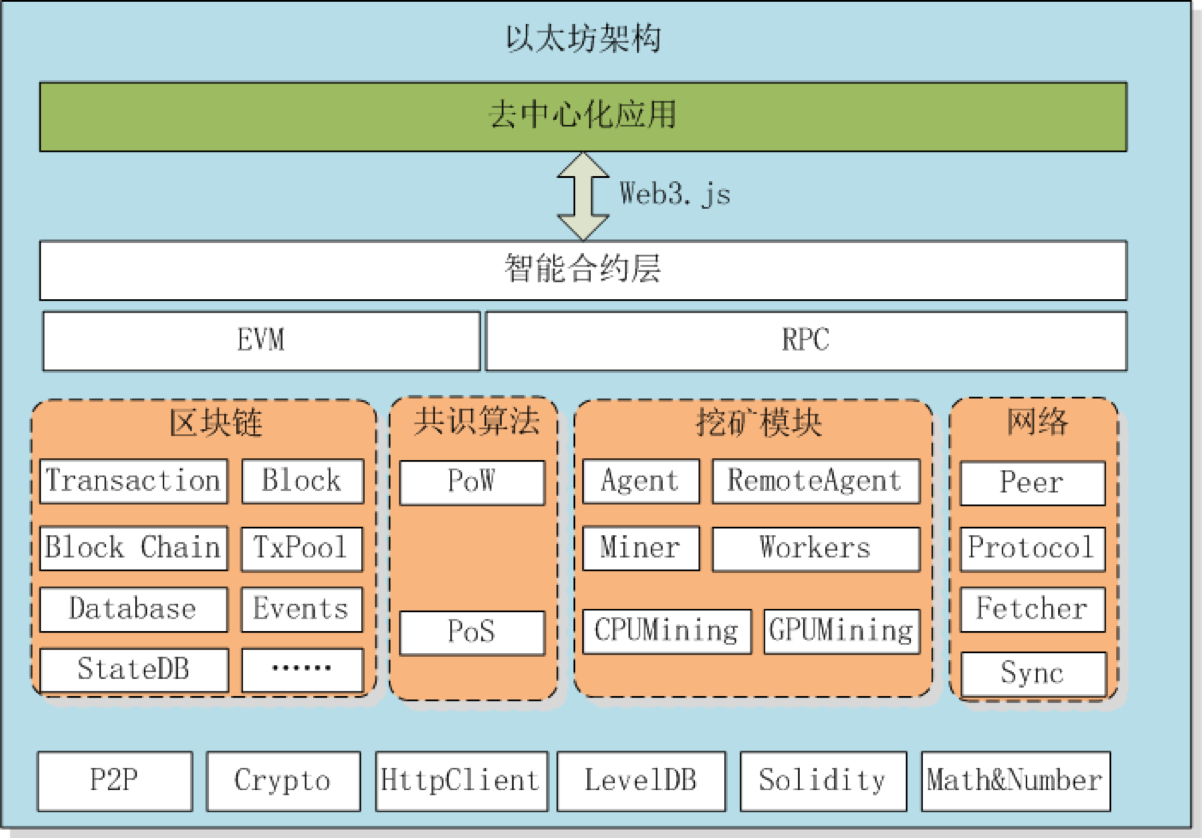Viewport: 1202px width, 838px height.
Task: Click the ellipsis box under Events
Action: click(x=301, y=670)
